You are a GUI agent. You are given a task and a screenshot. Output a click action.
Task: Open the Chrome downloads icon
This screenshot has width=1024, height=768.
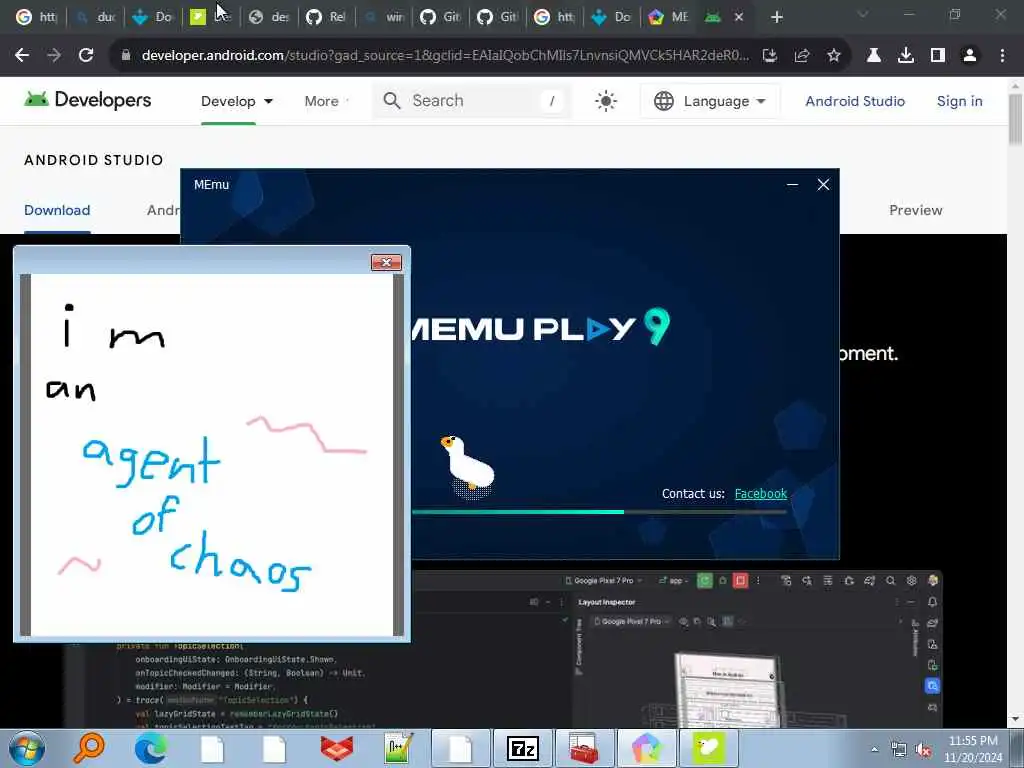906,56
